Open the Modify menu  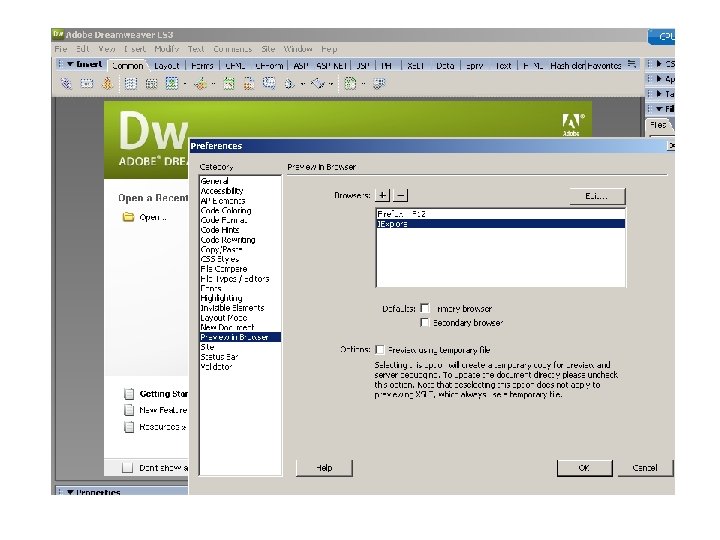click(166, 49)
